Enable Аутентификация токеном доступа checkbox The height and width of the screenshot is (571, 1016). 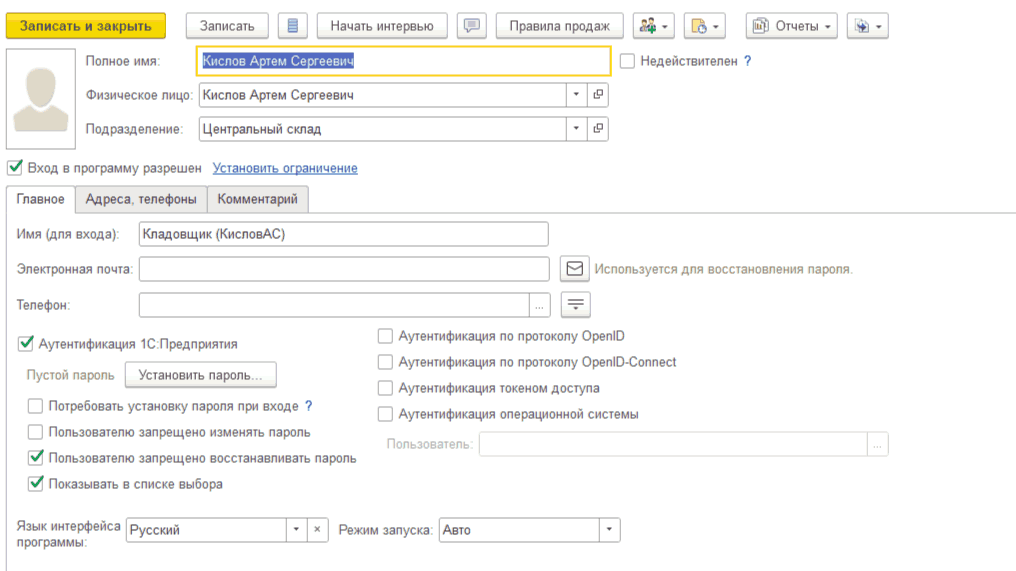(385, 388)
